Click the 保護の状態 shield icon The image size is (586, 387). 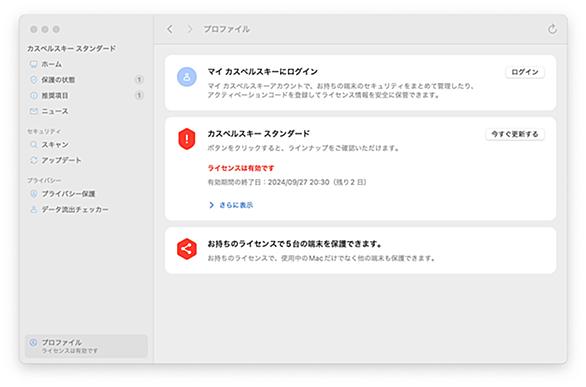(34, 80)
